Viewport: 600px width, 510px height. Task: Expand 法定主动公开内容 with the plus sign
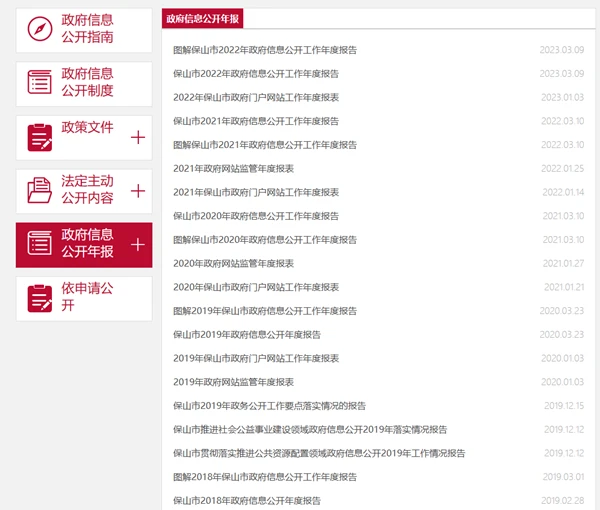pyautogui.click(x=138, y=190)
